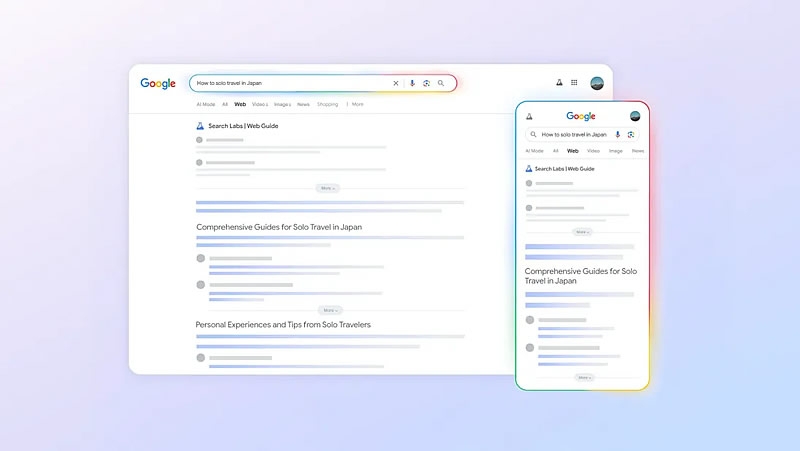Switch to AI Mode tab on desktop
The height and width of the screenshot is (451, 800).
(x=206, y=104)
